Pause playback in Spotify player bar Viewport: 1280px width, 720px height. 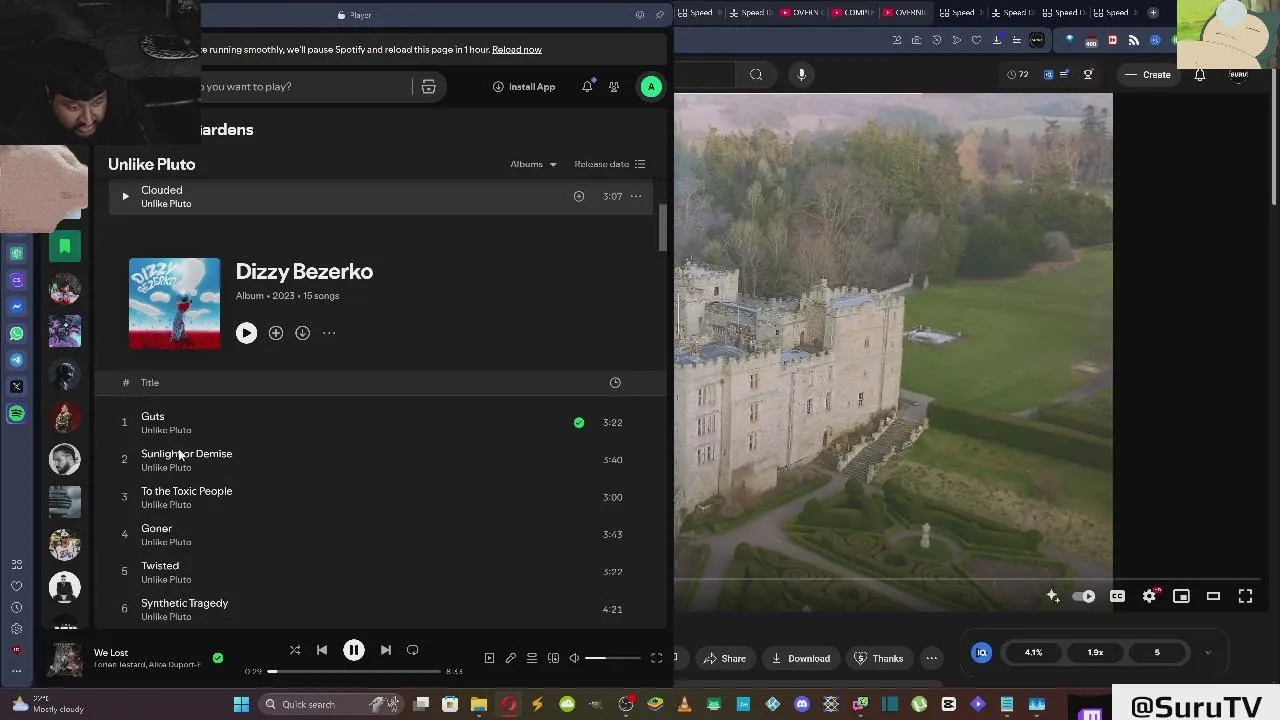353,650
